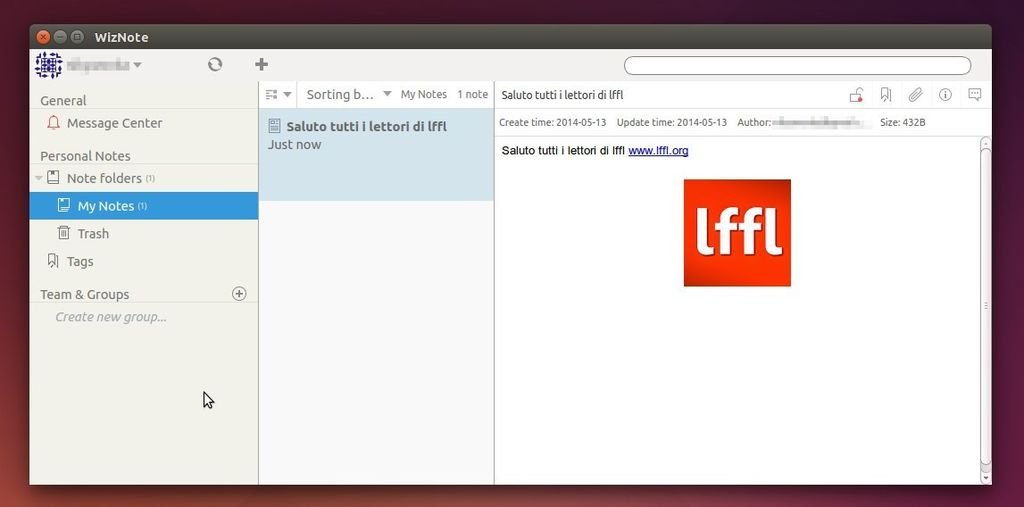
Task: Click the 'My Notes' label in list header
Action: 424,95
